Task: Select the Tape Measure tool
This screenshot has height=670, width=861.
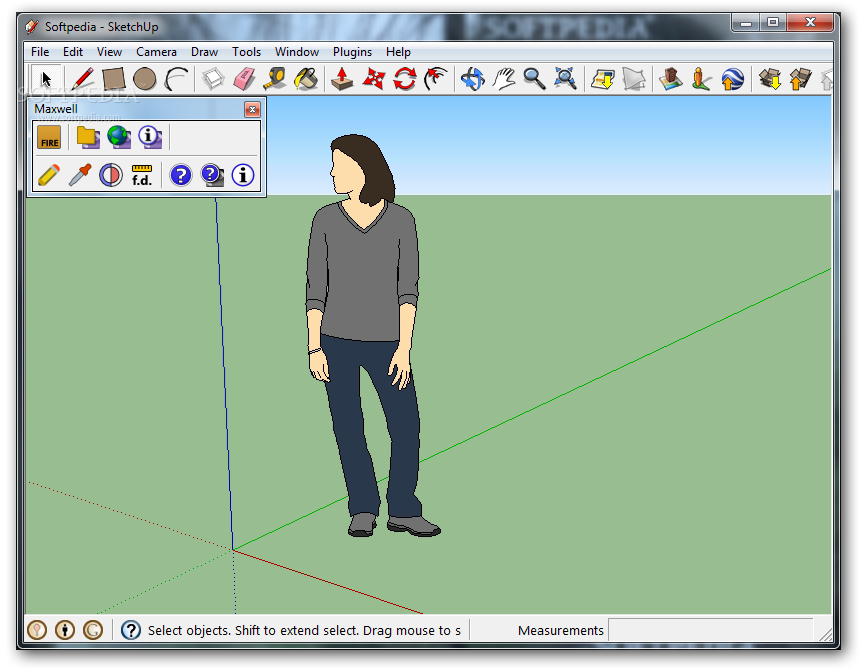Action: tap(275, 79)
